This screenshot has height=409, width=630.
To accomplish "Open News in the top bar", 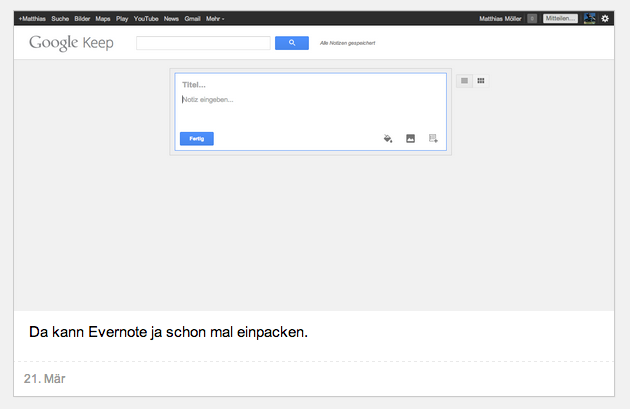I will (x=171, y=18).
